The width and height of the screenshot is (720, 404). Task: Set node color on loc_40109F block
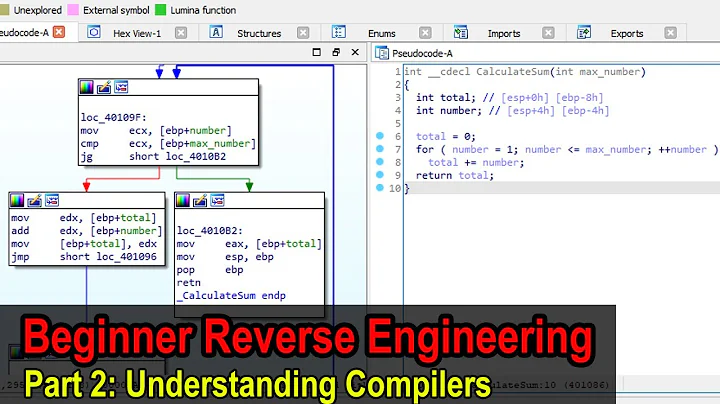(87, 87)
